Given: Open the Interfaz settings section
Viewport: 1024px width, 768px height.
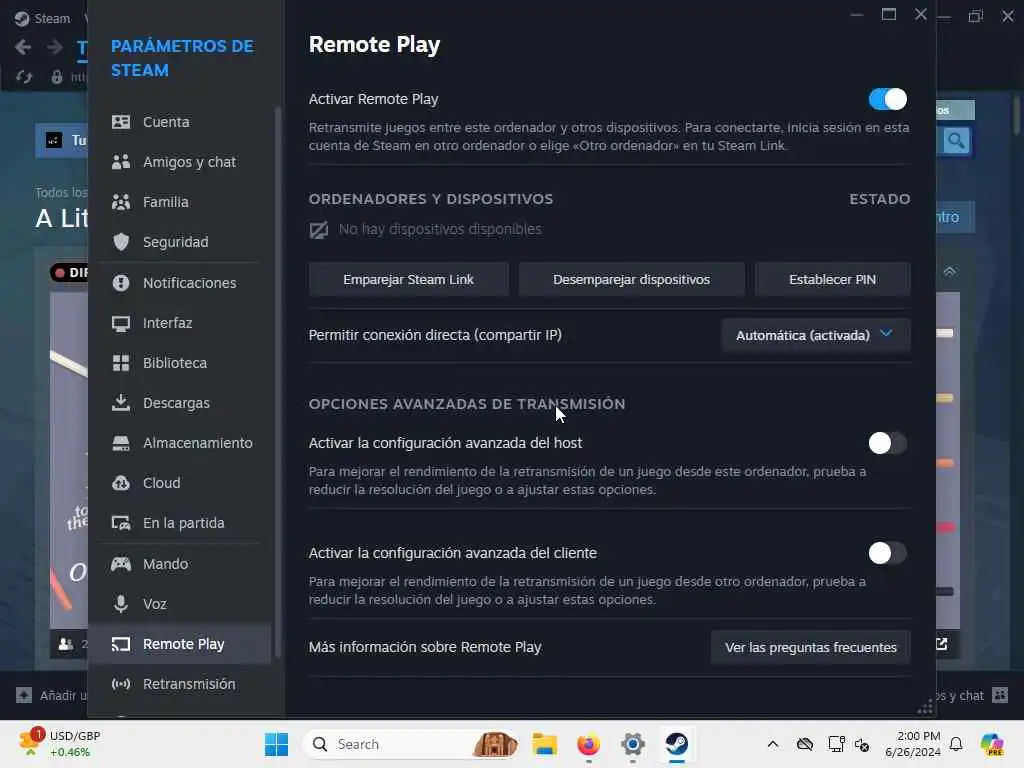Looking at the screenshot, I should 180,323.
